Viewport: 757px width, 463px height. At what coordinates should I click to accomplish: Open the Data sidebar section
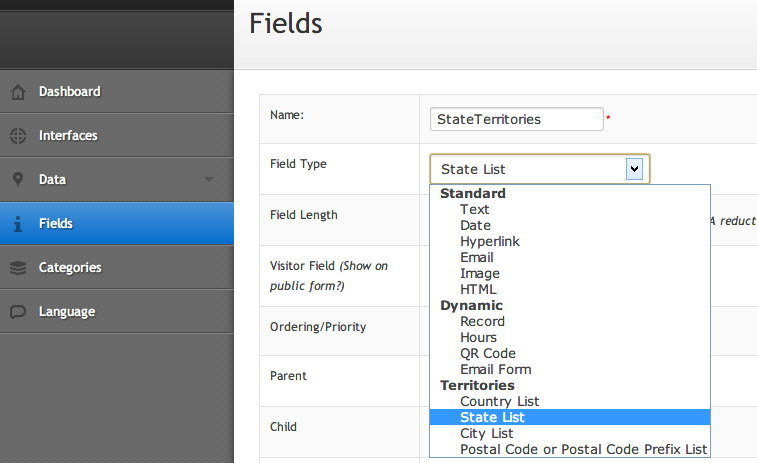[x=117, y=180]
